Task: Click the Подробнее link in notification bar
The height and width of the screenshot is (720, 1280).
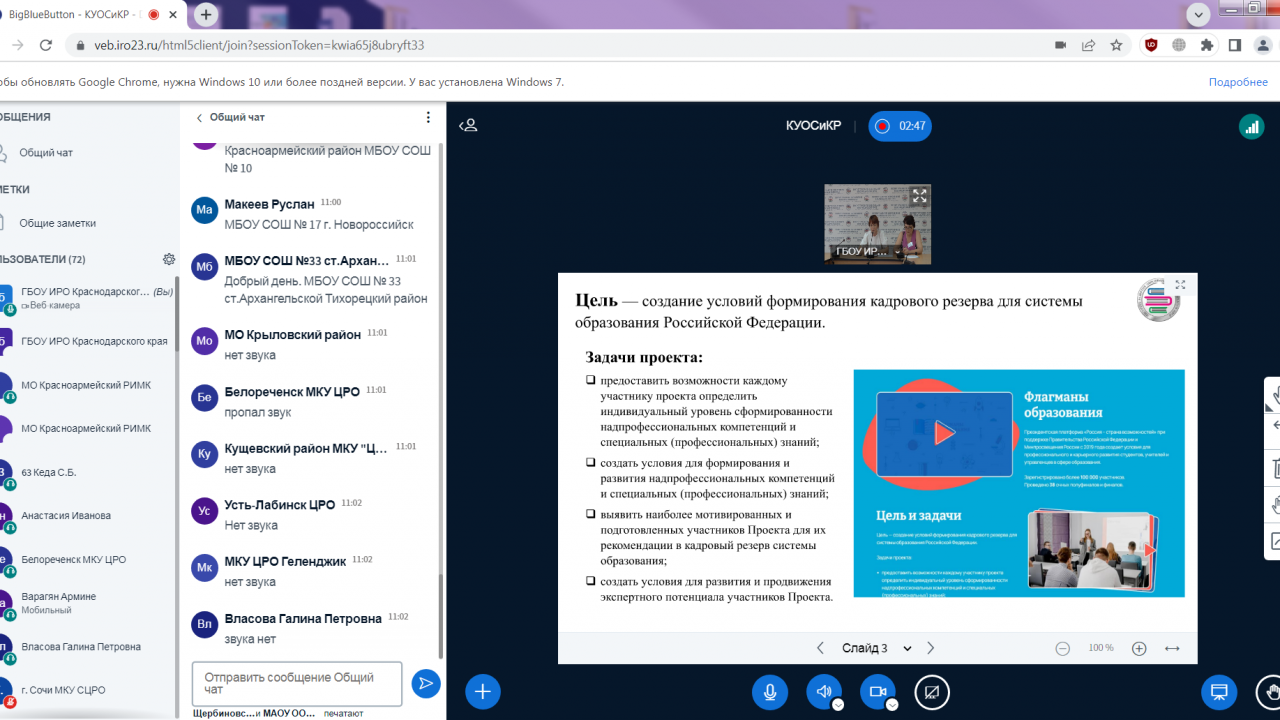Action: pyautogui.click(x=1238, y=82)
